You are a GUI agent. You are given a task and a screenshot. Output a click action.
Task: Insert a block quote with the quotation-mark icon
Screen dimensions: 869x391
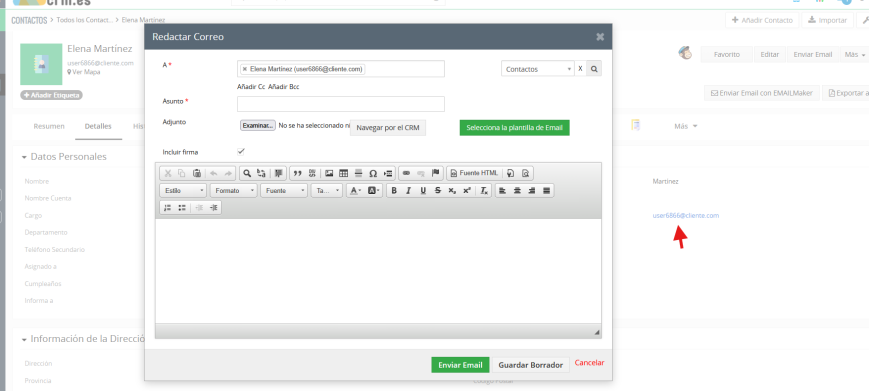298,173
